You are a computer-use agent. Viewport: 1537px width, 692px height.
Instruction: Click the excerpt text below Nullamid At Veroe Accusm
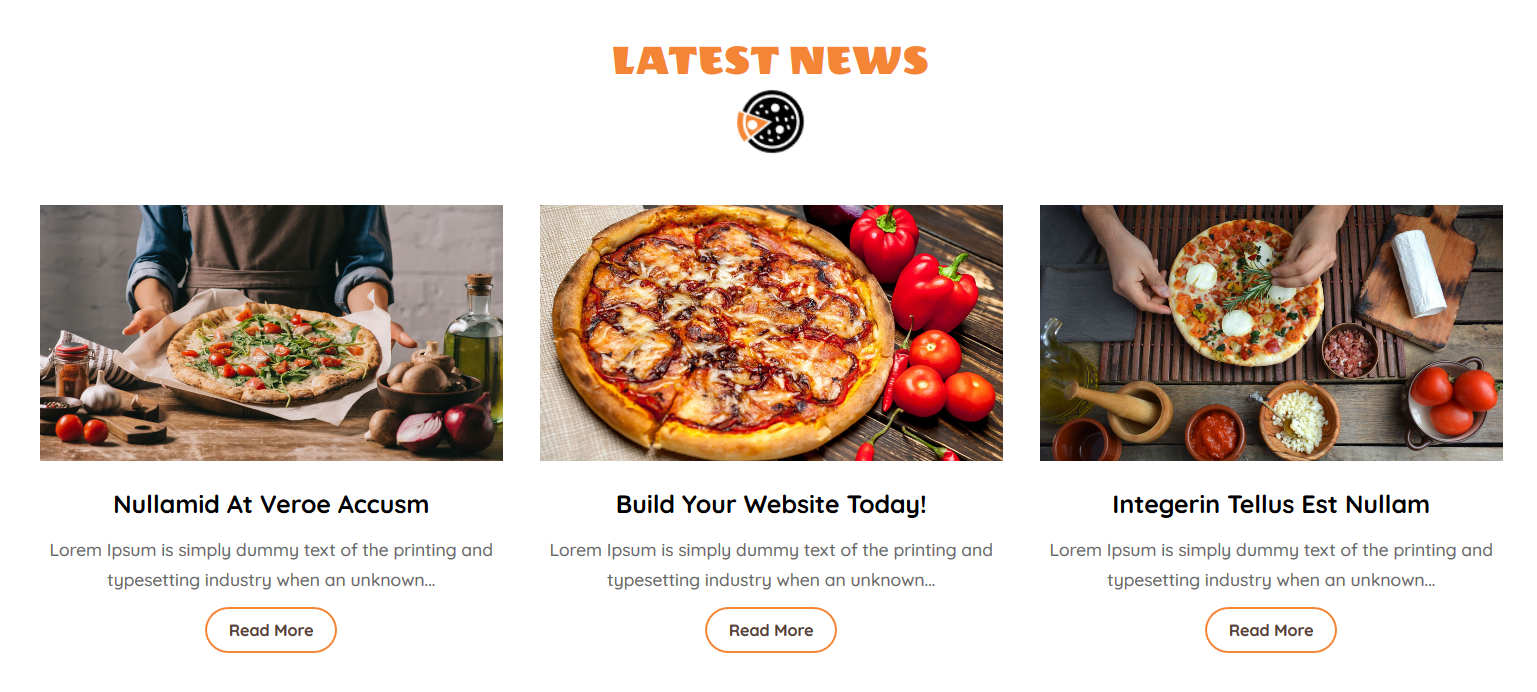[271, 565]
